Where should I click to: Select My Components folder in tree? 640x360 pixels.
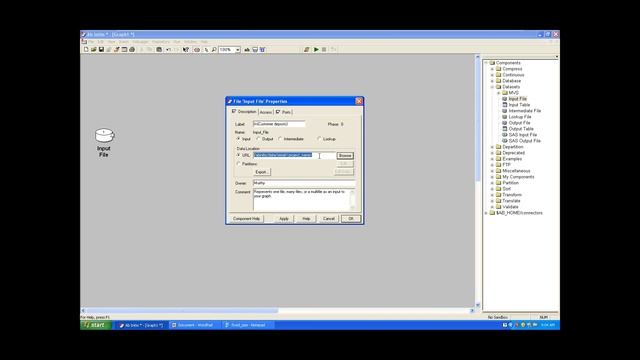(x=518, y=177)
